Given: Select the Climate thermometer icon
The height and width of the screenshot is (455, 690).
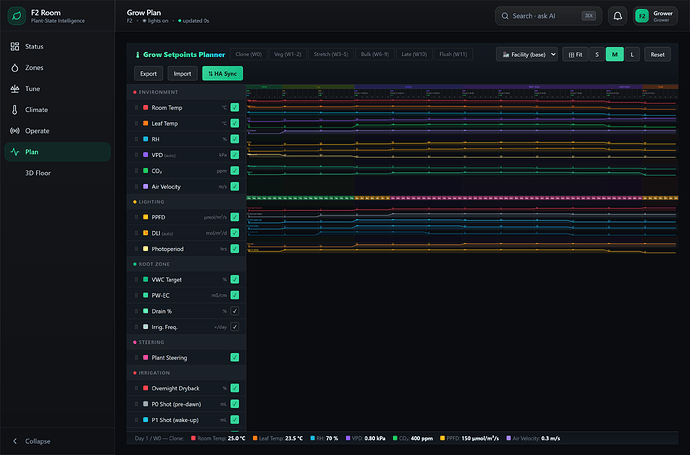Looking at the screenshot, I should [x=15, y=110].
